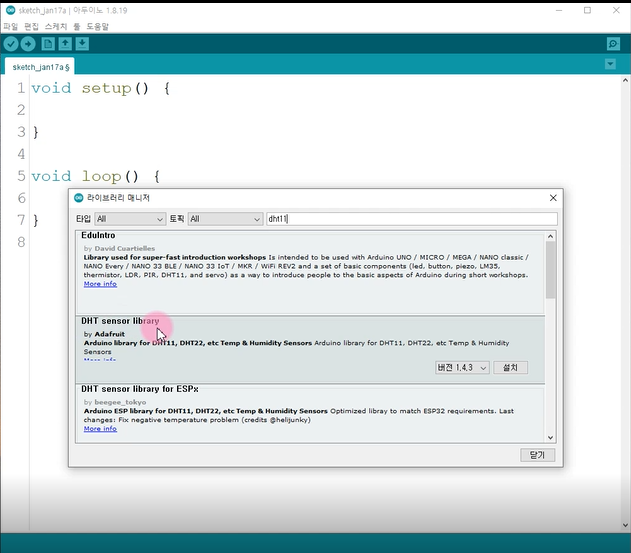The image size is (631, 553).
Task: Open the 스케치 menu
Action: pyautogui.click(x=56, y=27)
